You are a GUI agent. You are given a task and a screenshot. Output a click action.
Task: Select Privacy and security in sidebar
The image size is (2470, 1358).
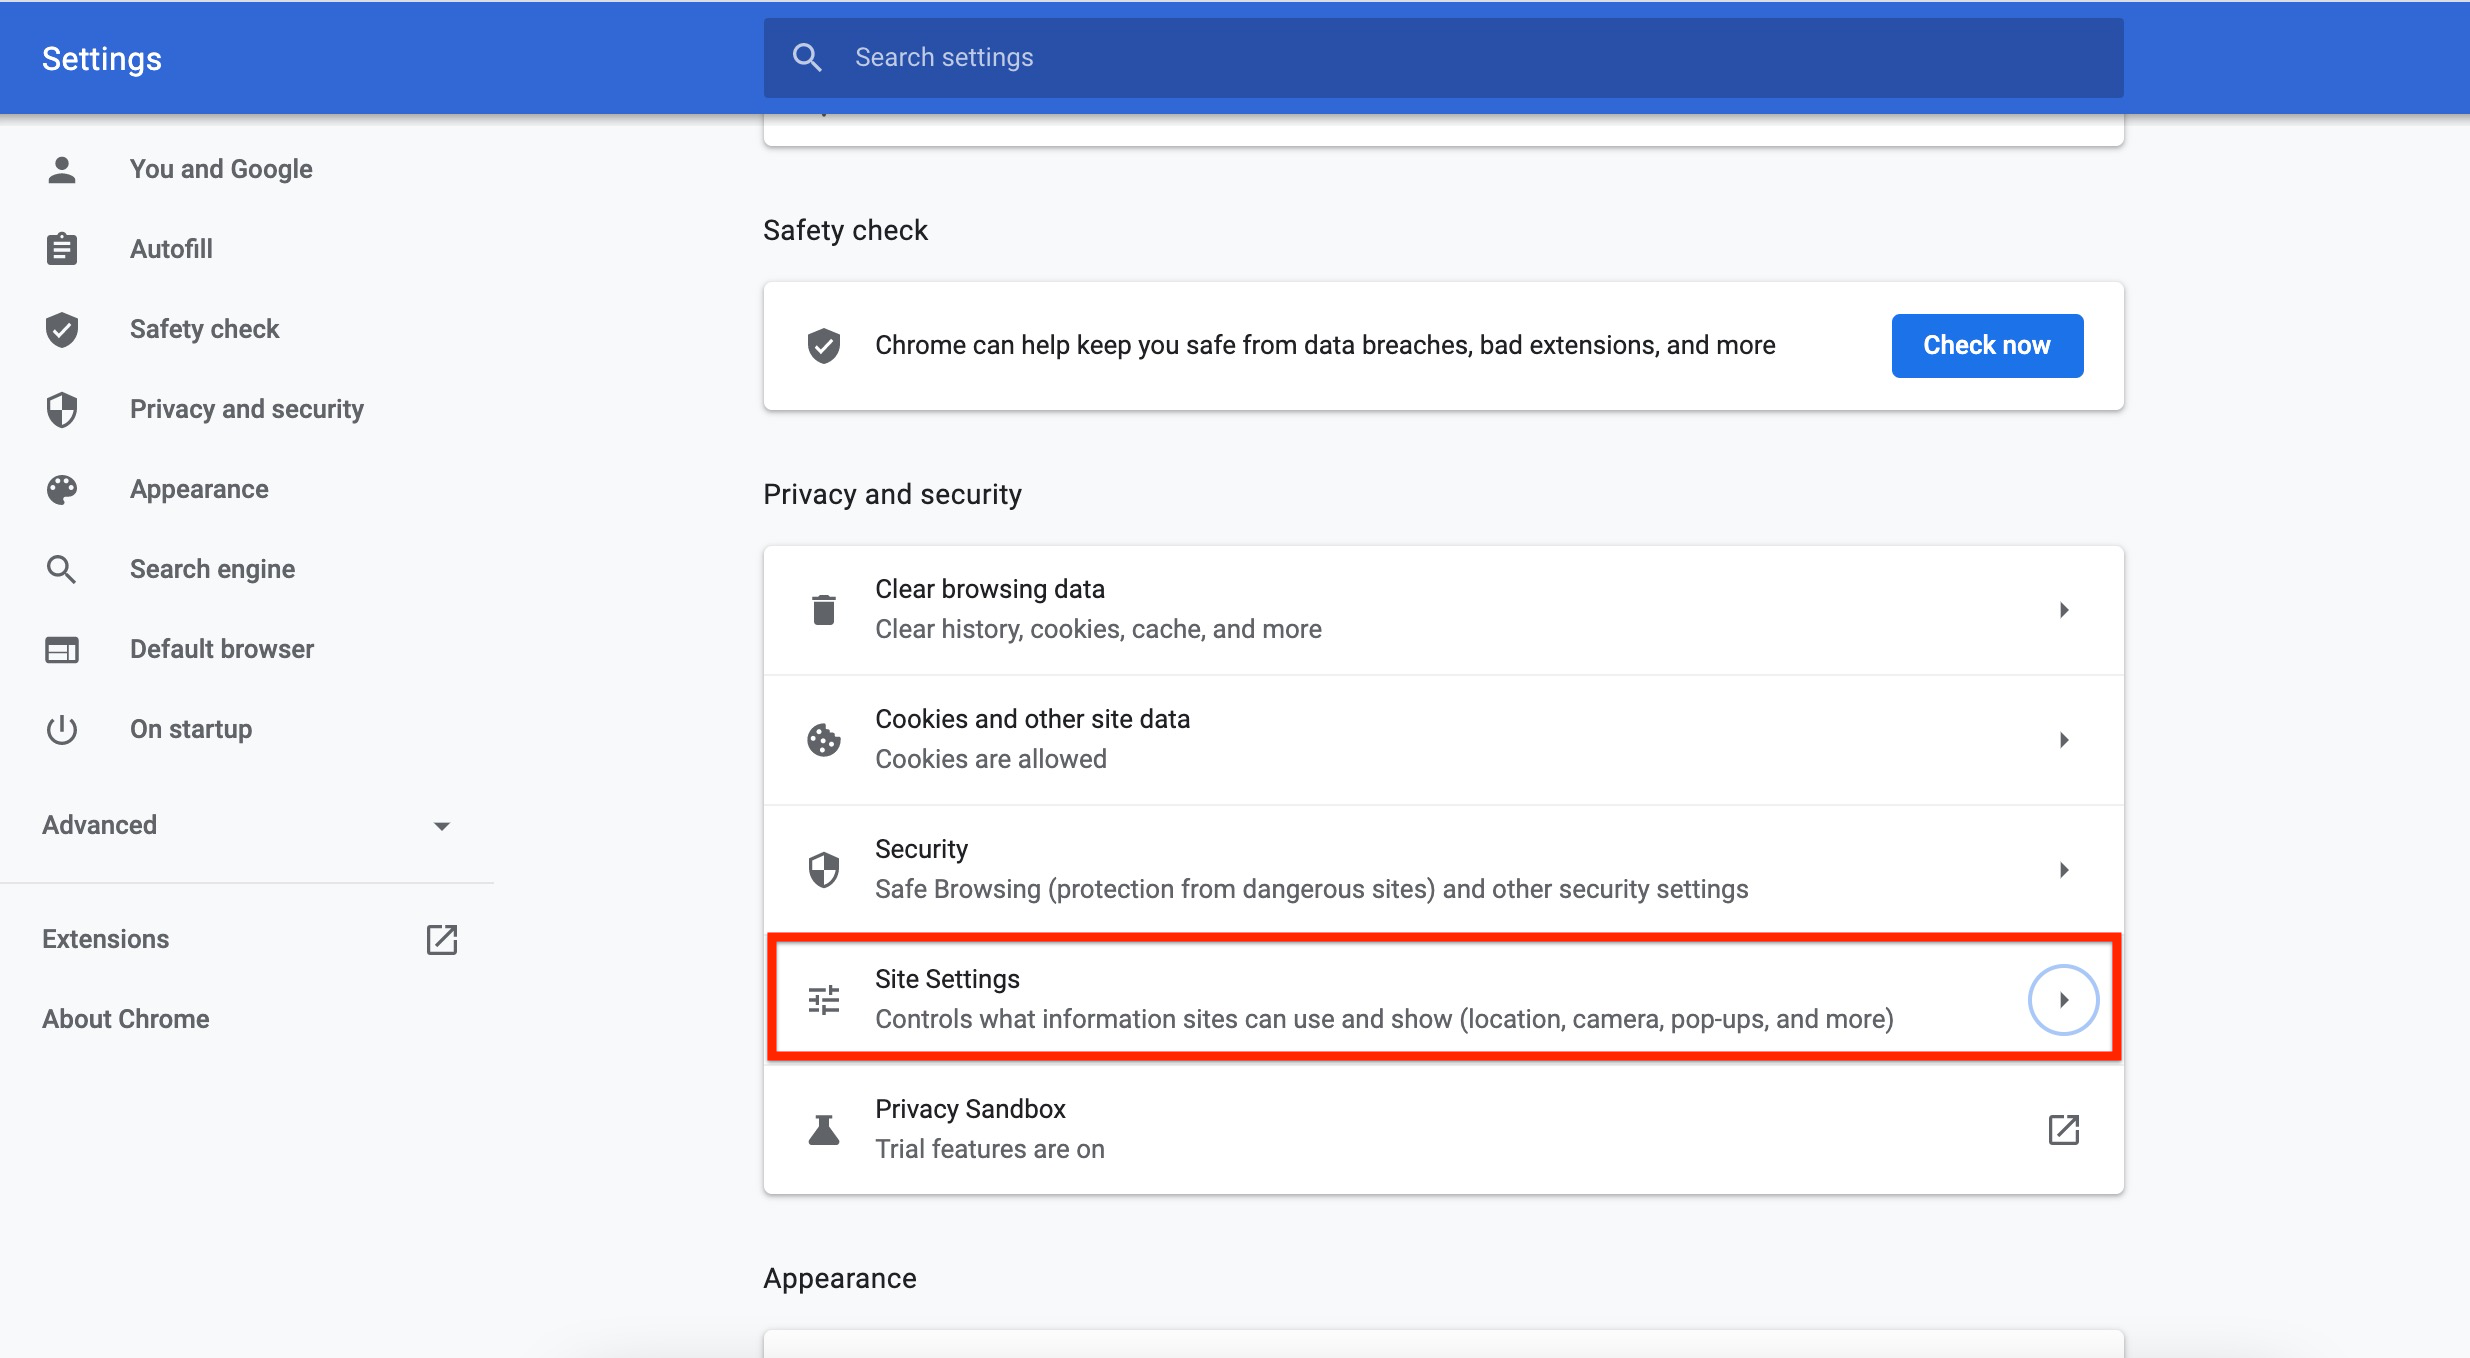point(246,409)
